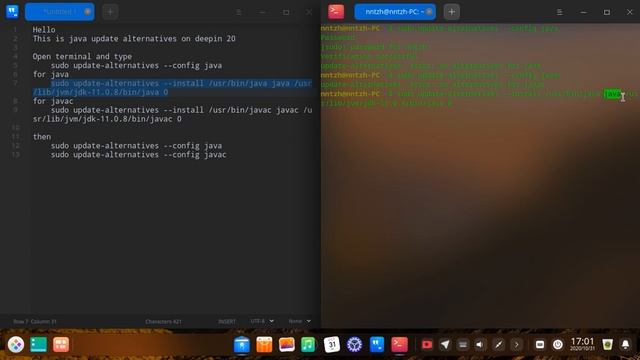Open the Control Center gear dock icon
This screenshot has width=640, height=360.
(x=354, y=344)
